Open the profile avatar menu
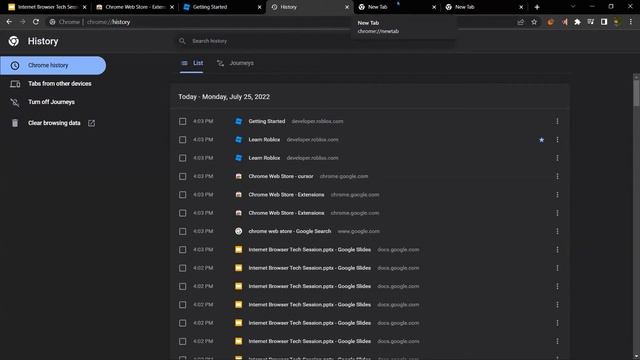 (x=617, y=22)
